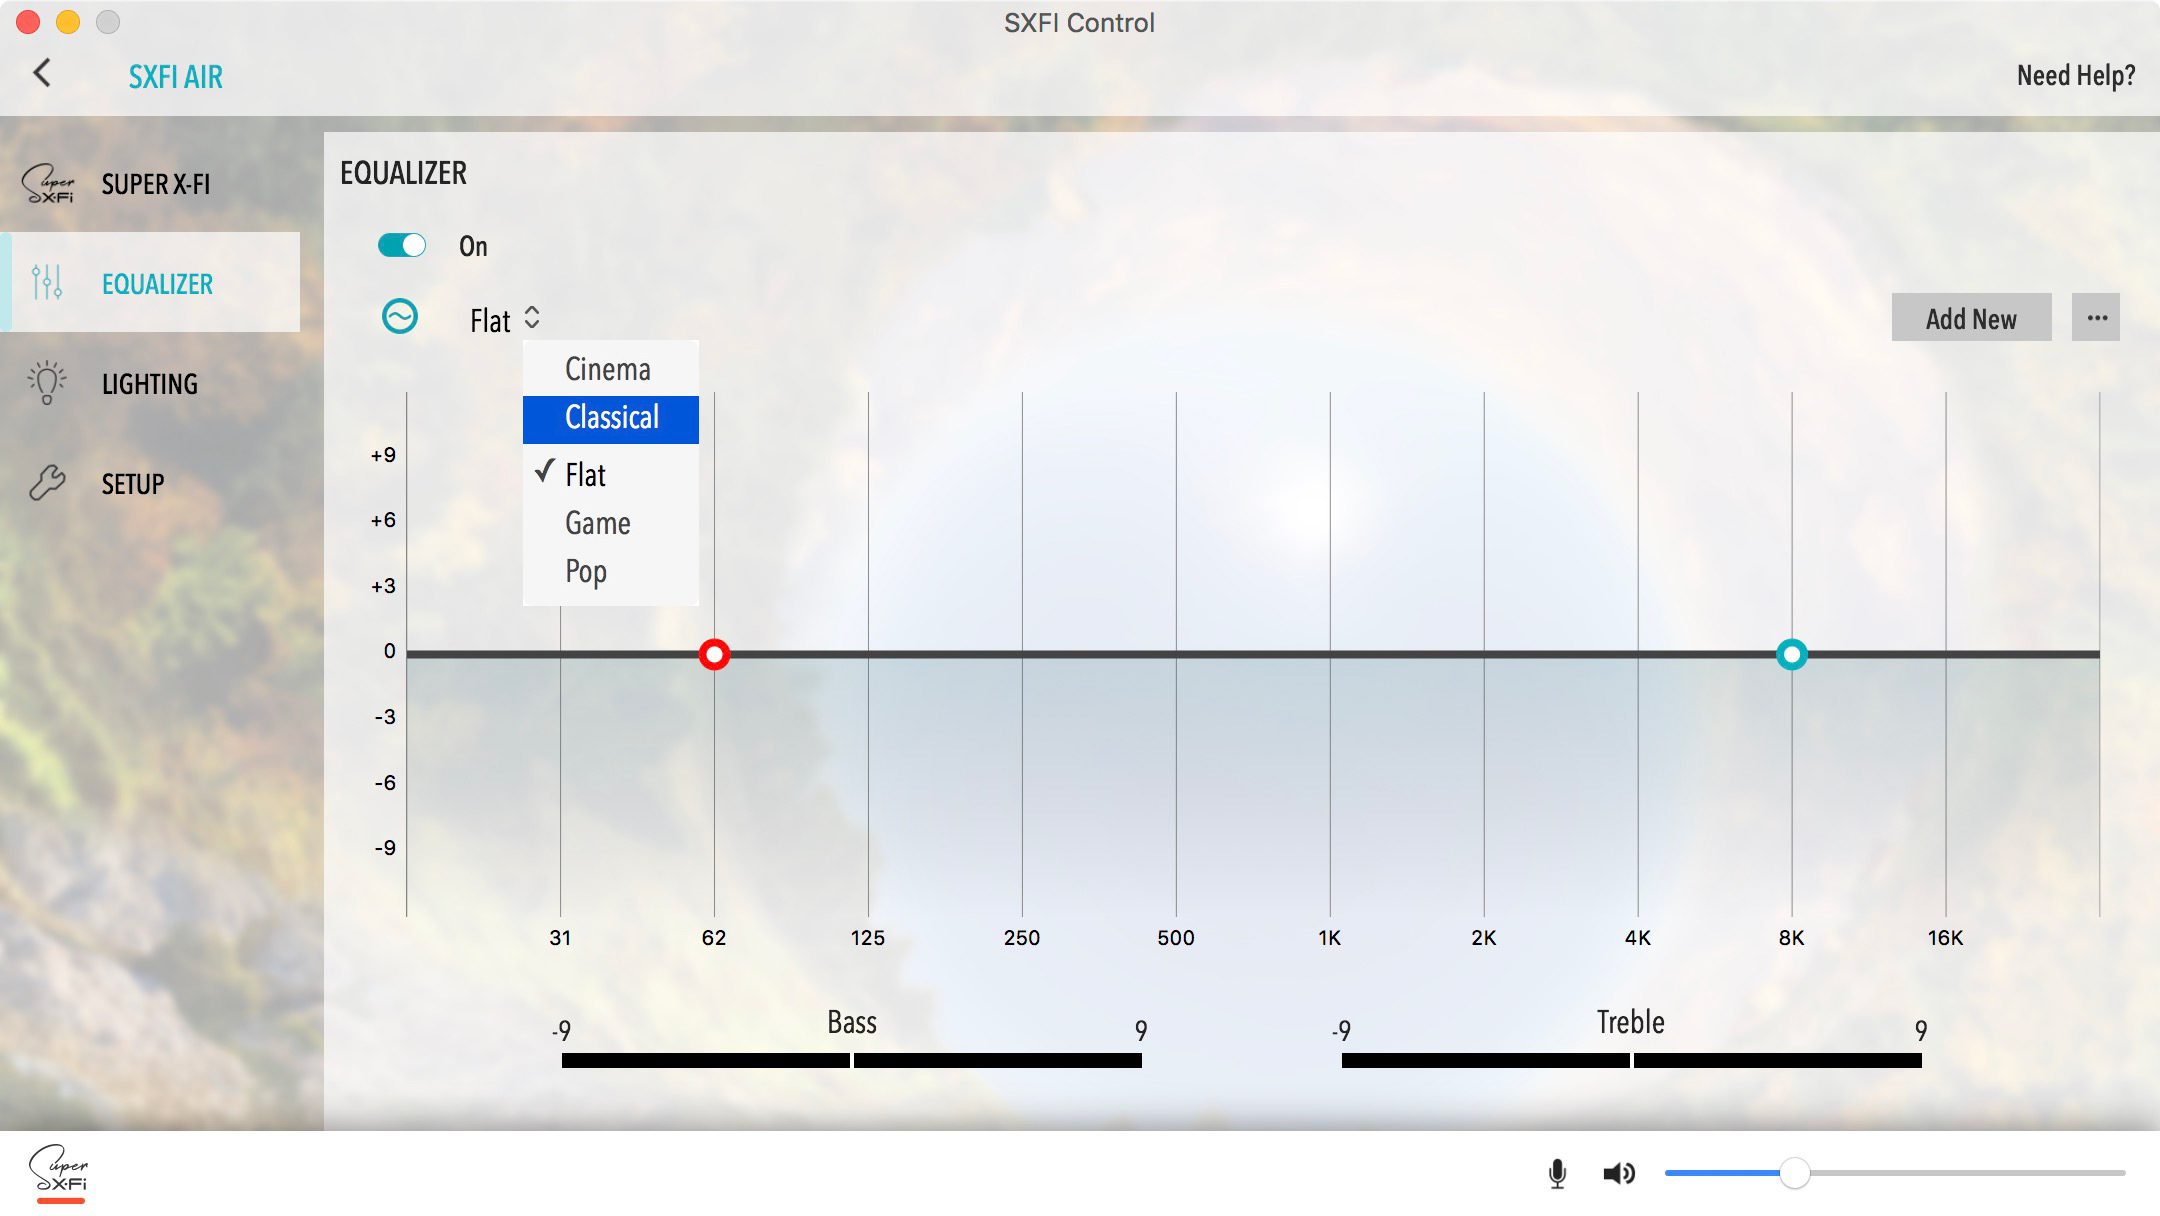Viewport: 2160px width, 1216px height.
Task: Choose the Cinema preset option
Action: pyautogui.click(x=607, y=369)
